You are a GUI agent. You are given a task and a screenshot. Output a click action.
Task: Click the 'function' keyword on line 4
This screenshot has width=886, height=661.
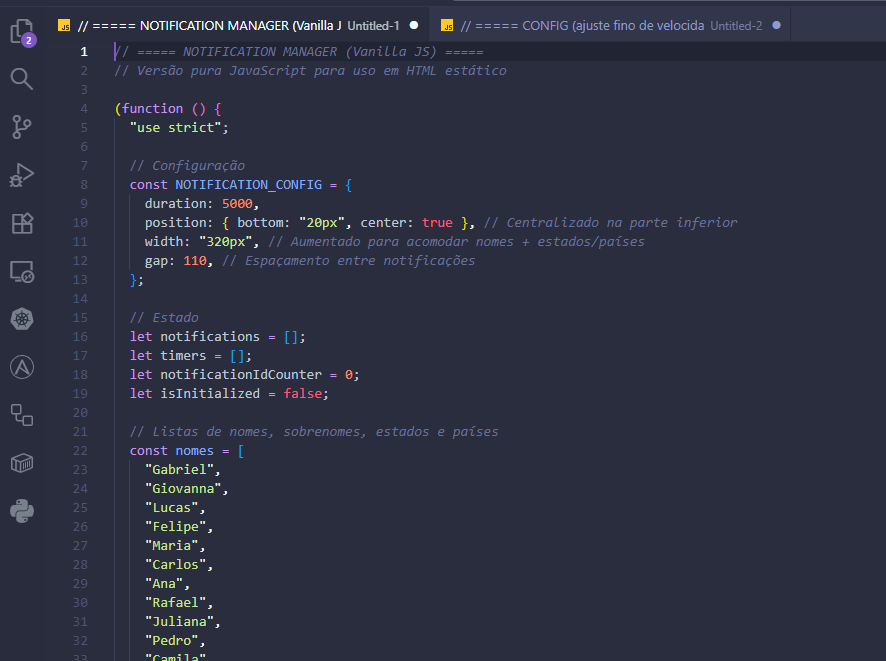(153, 108)
